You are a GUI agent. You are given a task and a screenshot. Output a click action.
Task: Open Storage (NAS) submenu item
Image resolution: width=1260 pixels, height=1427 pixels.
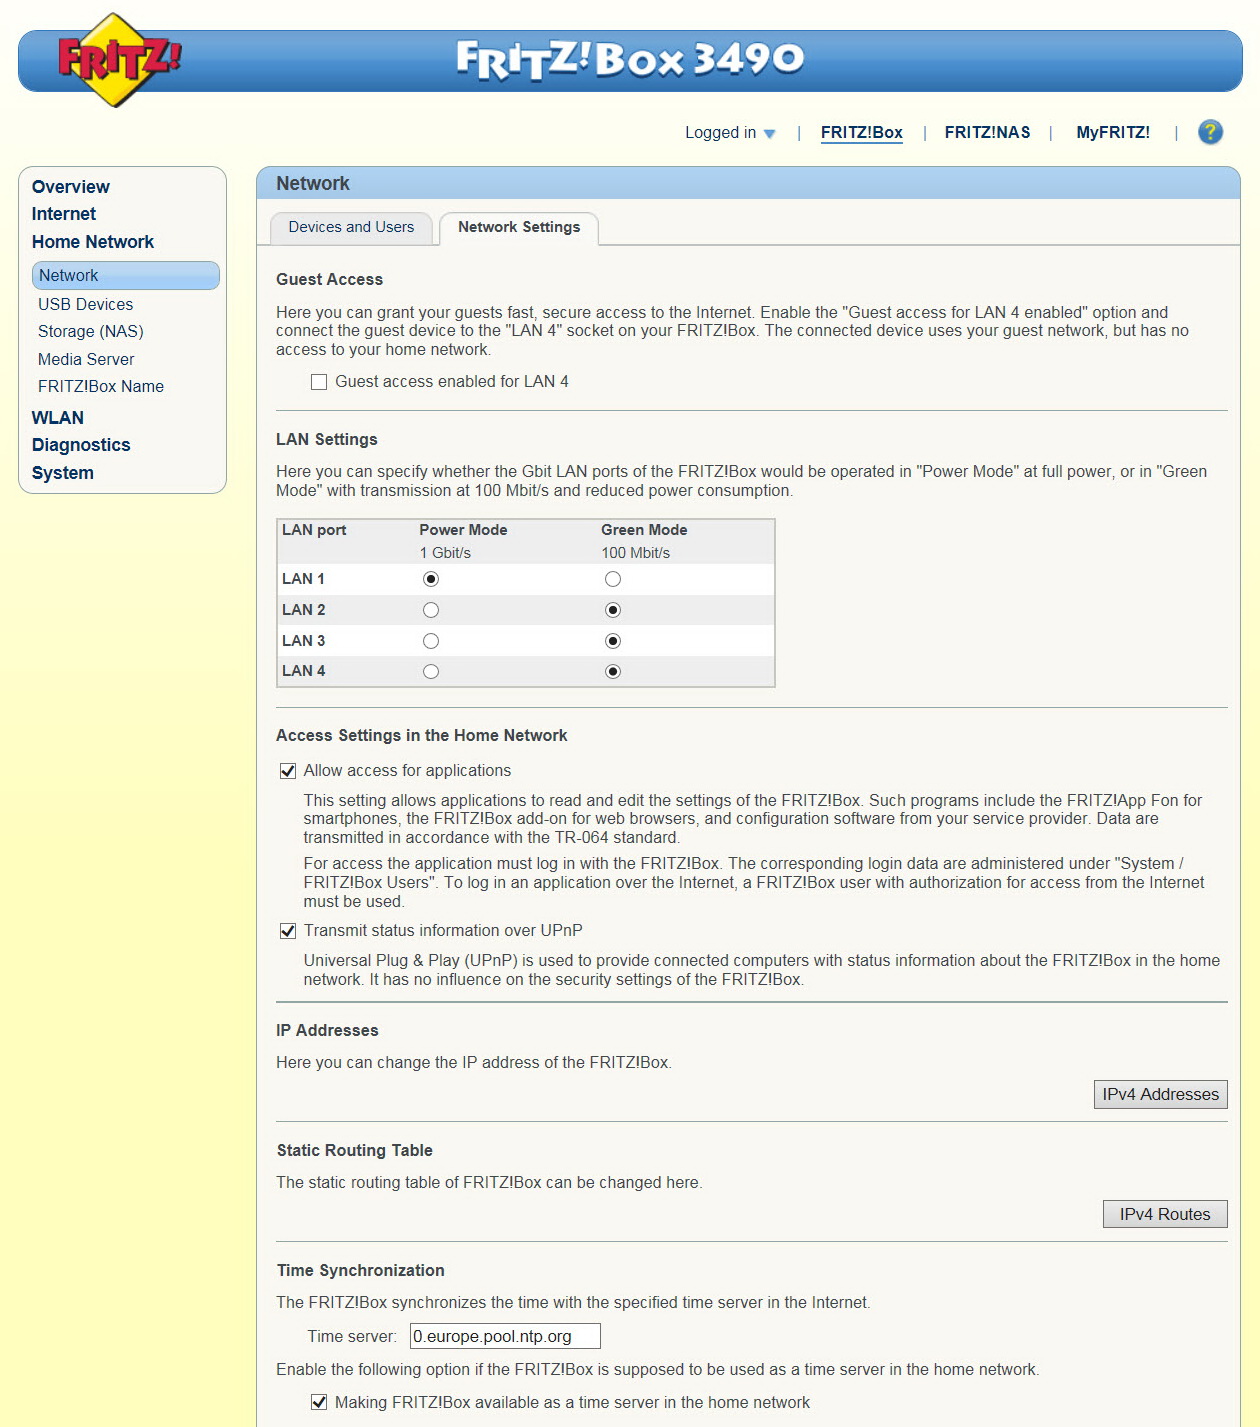tap(91, 331)
